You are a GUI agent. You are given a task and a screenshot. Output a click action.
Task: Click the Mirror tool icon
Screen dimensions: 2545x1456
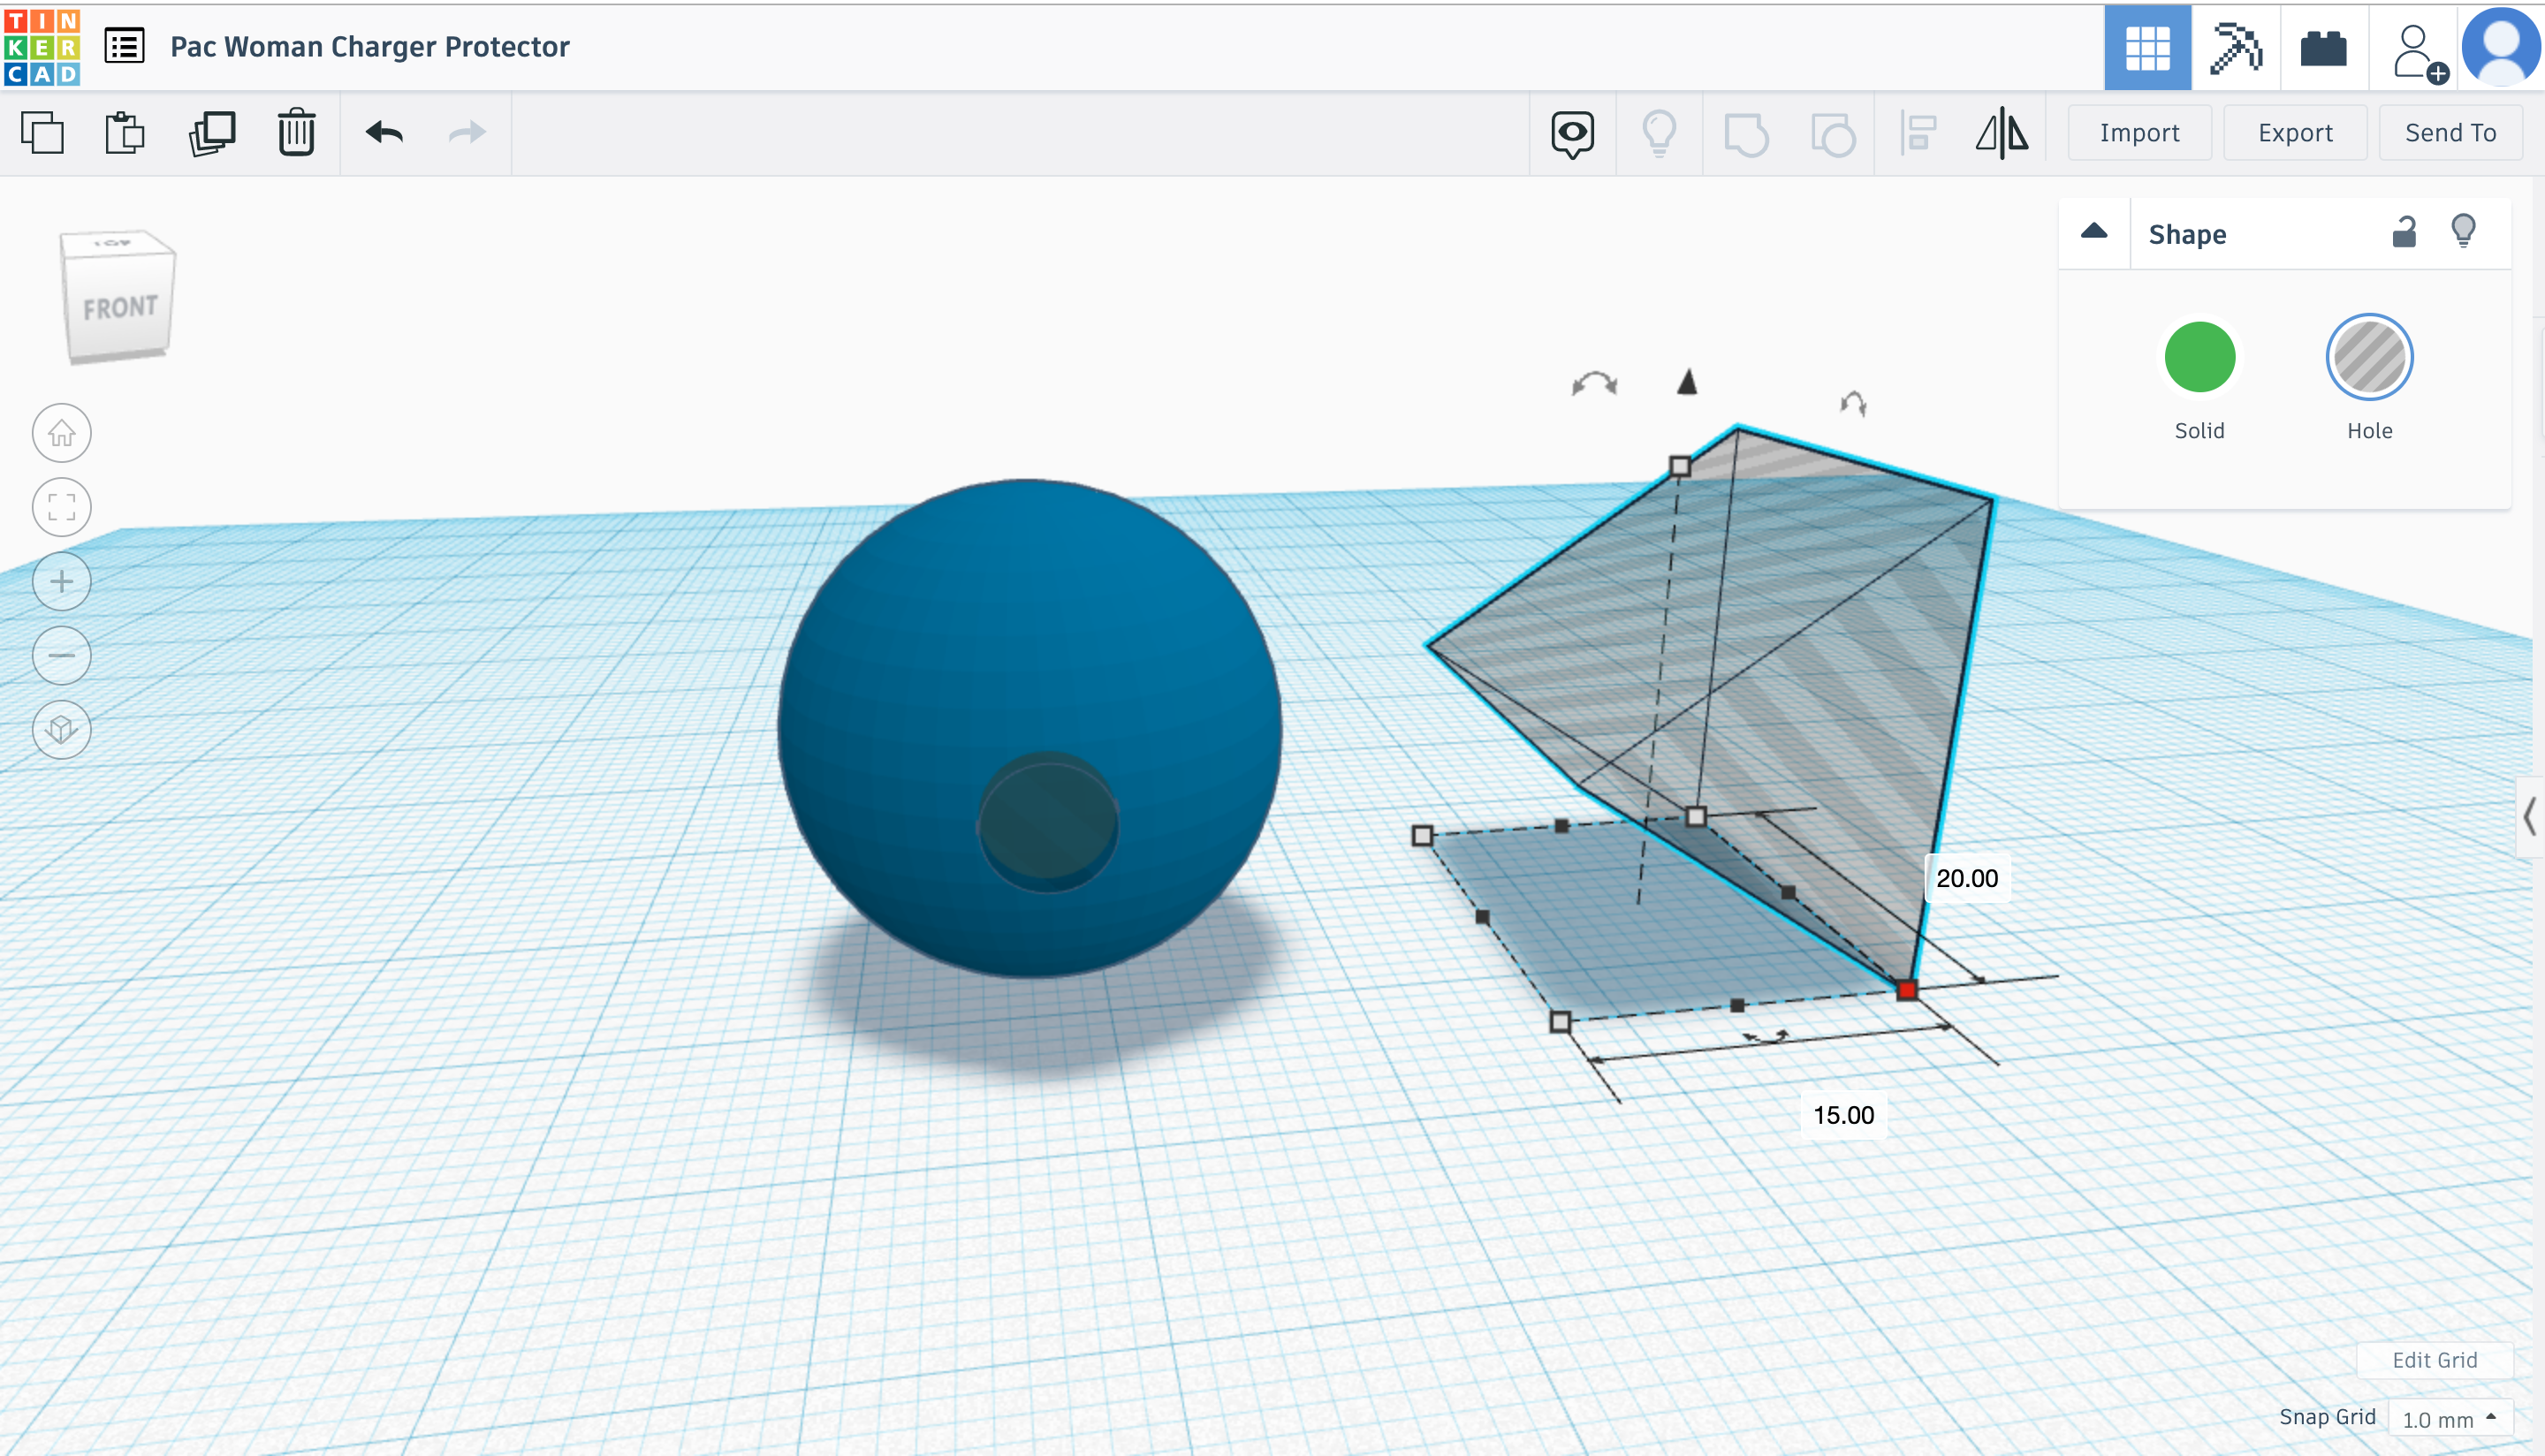point(2002,133)
